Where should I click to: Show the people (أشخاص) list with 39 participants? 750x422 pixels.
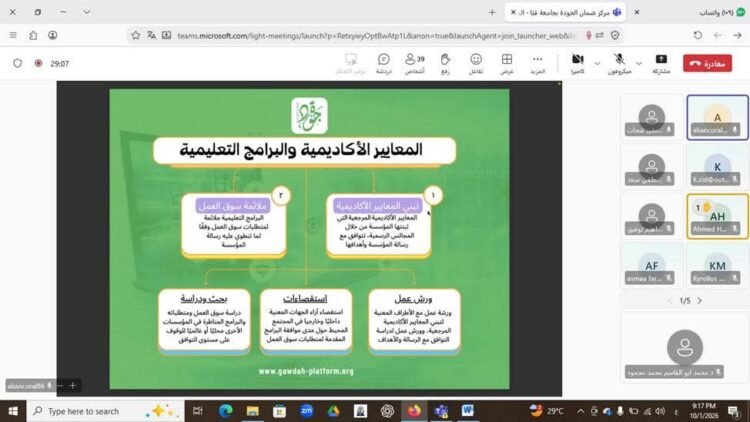point(415,64)
